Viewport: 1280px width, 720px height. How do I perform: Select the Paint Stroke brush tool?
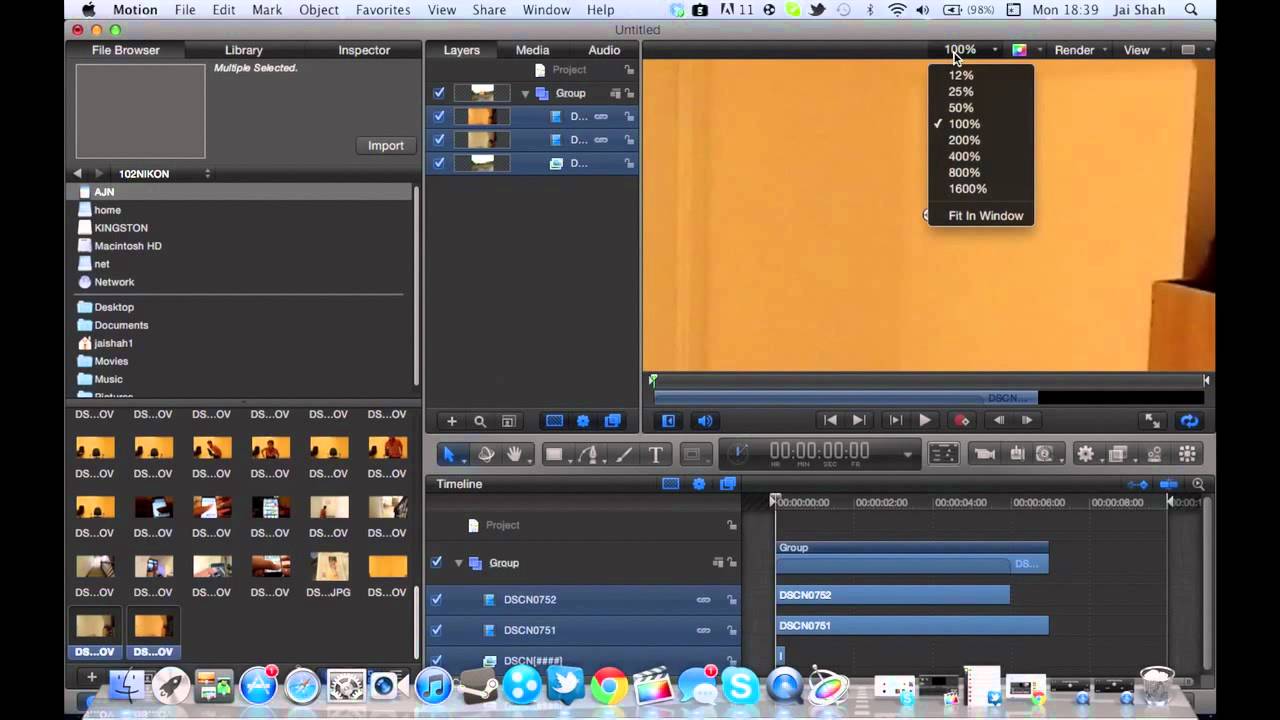tap(624, 454)
